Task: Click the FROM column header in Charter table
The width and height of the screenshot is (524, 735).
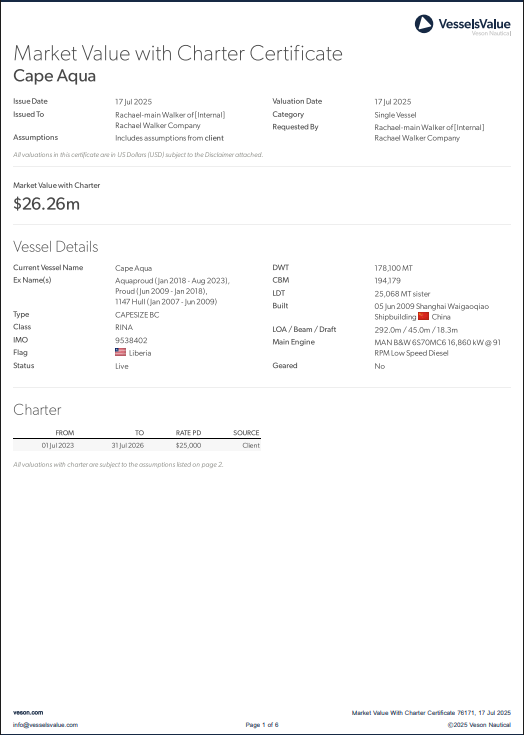Action: (x=65, y=433)
